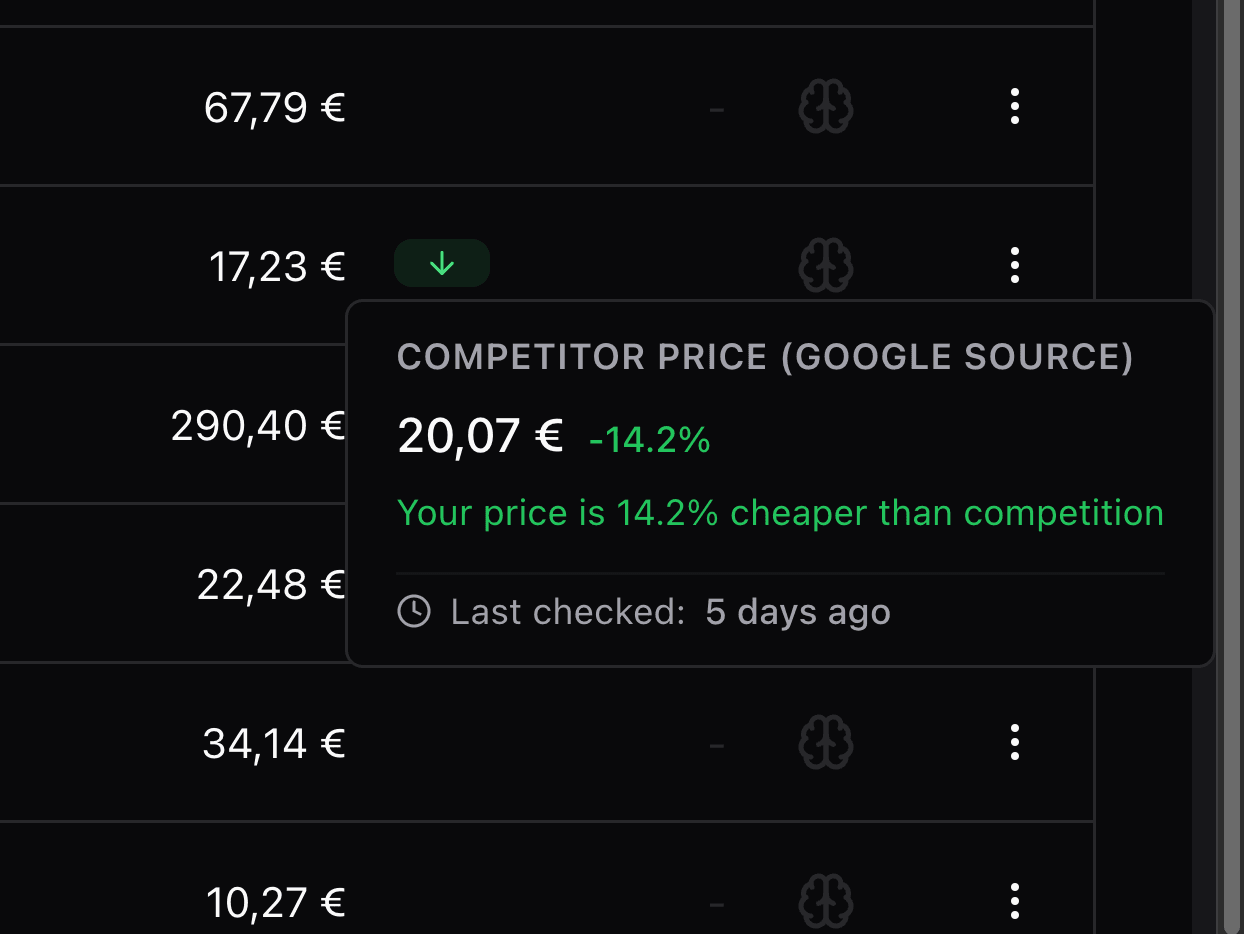Click the Competitor Price (Google Source) heading

click(765, 357)
